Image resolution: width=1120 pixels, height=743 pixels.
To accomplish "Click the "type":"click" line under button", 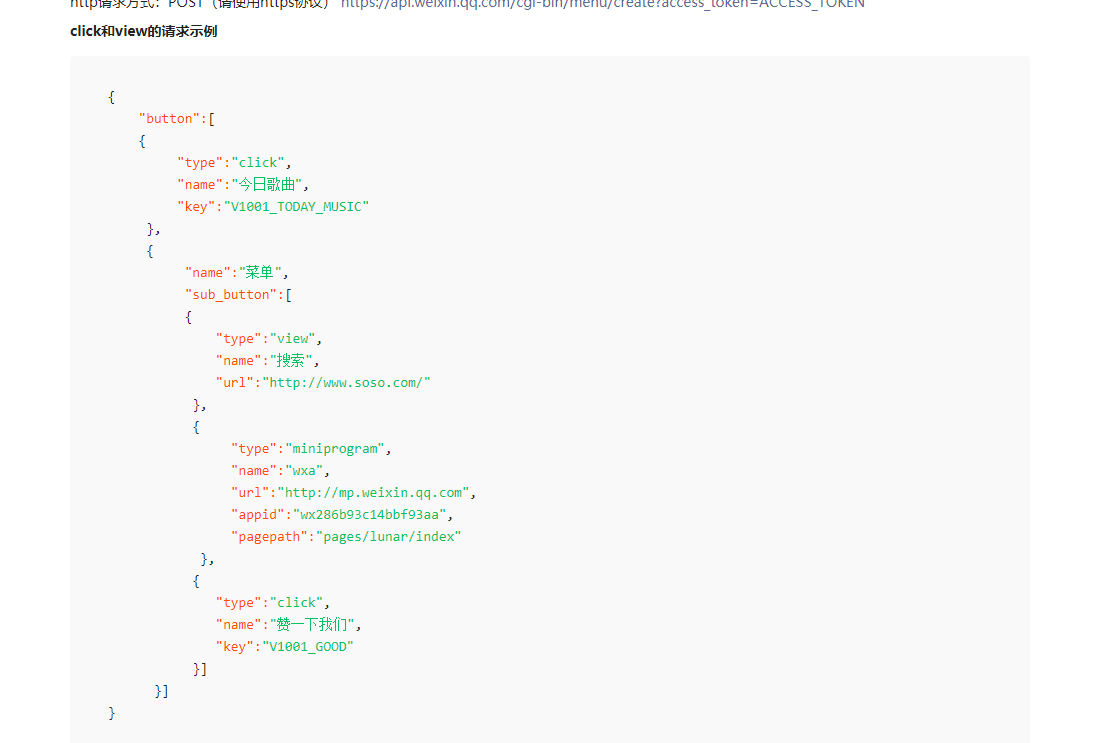I will point(234,163).
